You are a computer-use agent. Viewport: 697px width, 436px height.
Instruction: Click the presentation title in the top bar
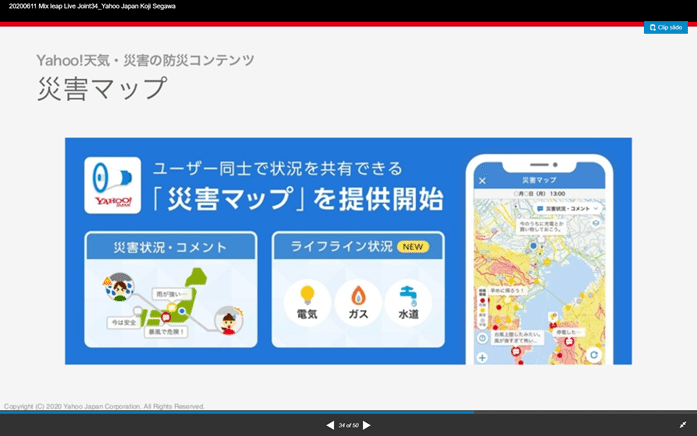coord(92,6)
